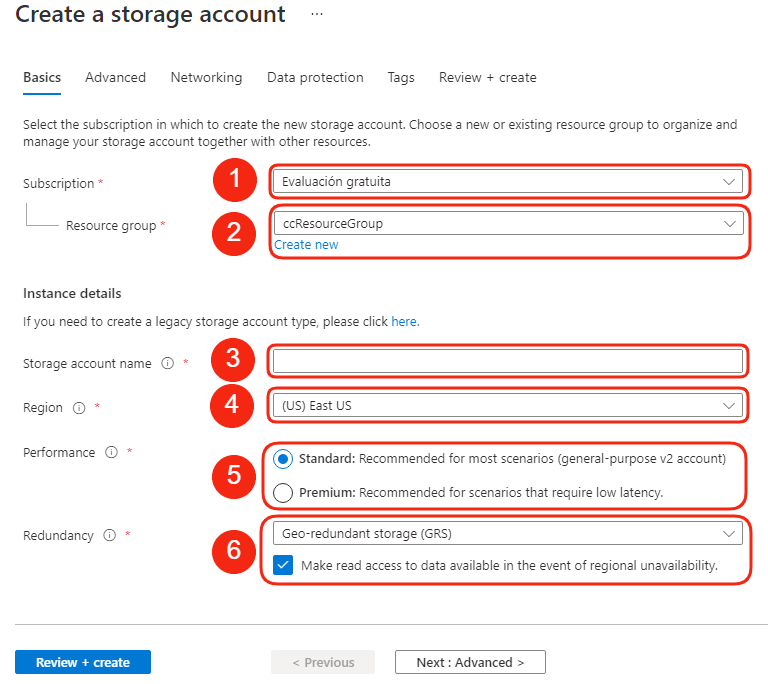Select the Standard performance radio button
Image resolution: width=768 pixels, height=684 pixels.
pyautogui.click(x=283, y=459)
